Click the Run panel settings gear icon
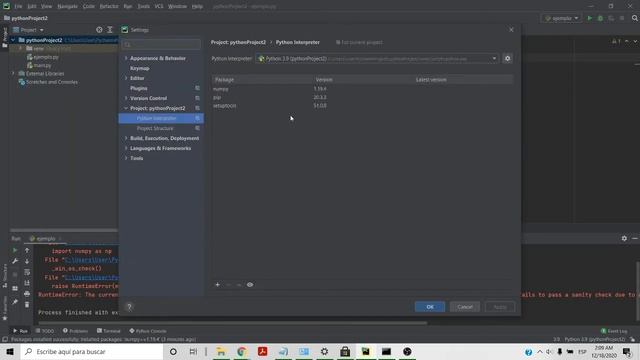The height and width of the screenshot is (360, 640). (x=624, y=238)
